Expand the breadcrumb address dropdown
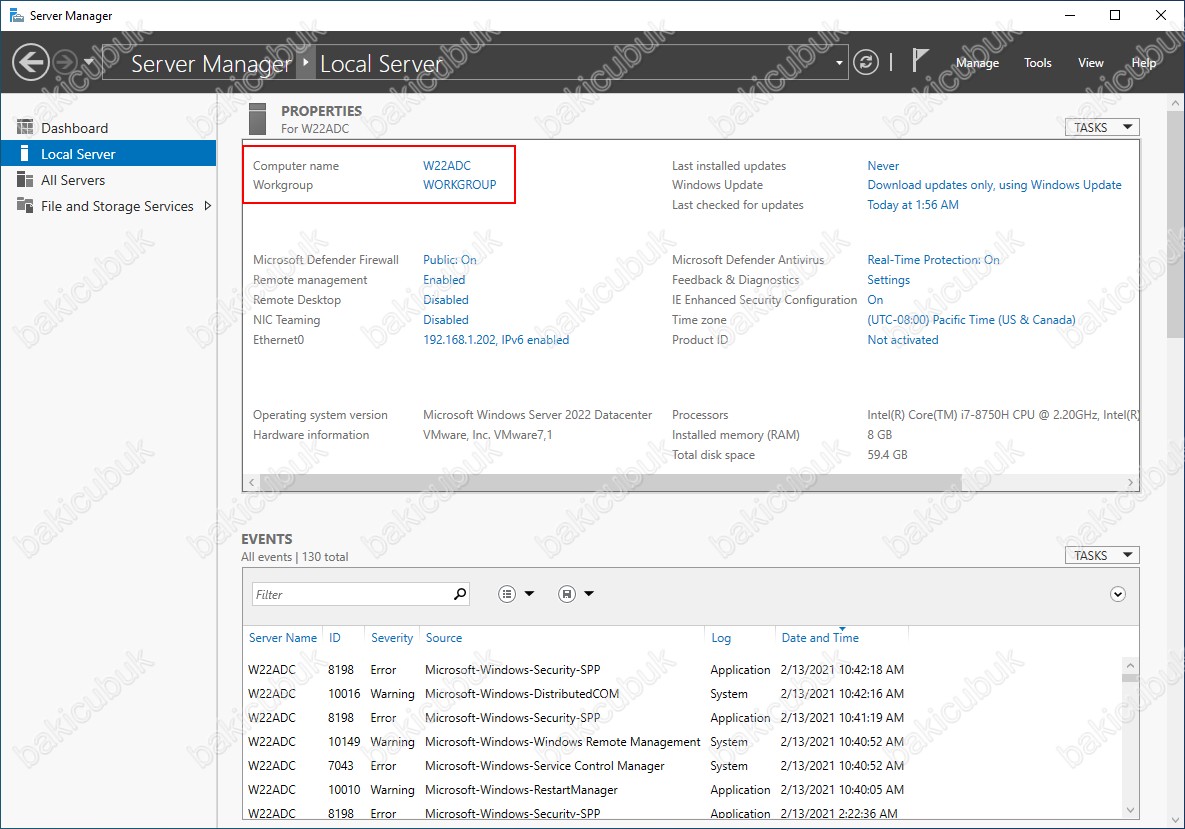The width and height of the screenshot is (1185, 829). pos(839,63)
